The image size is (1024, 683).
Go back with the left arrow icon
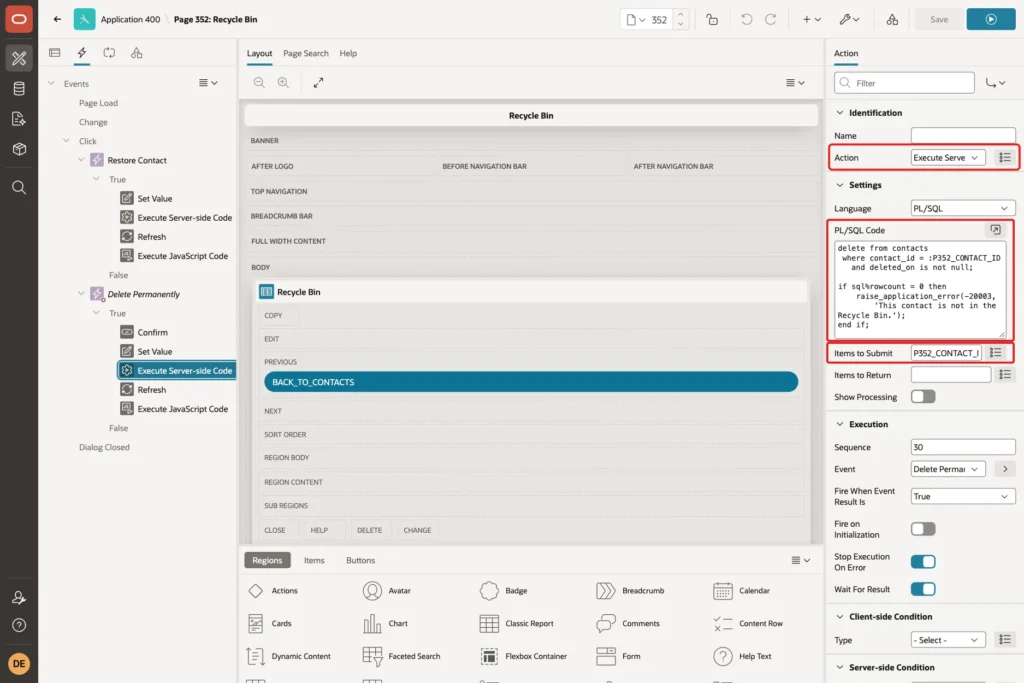click(x=57, y=19)
